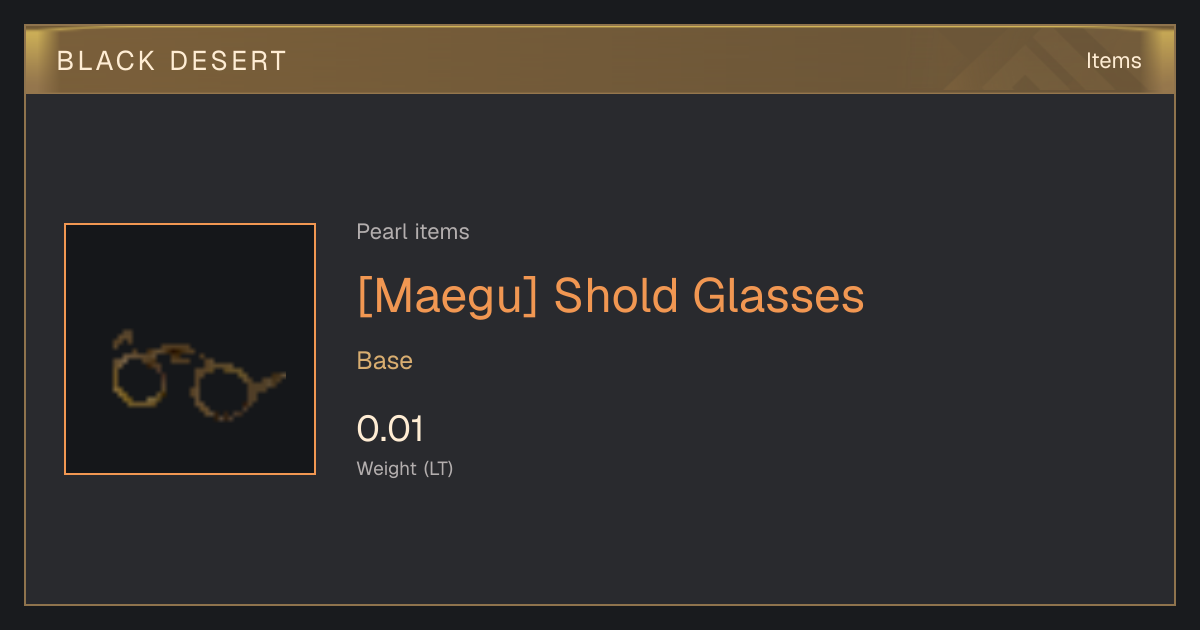Click the BLACK DESERT site logo
Viewport: 1200px width, 630px height.
point(172,61)
